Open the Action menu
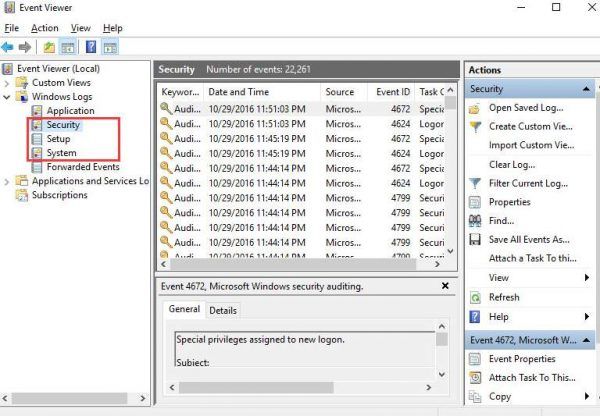Screen dimensions: 600x416 coord(45,28)
